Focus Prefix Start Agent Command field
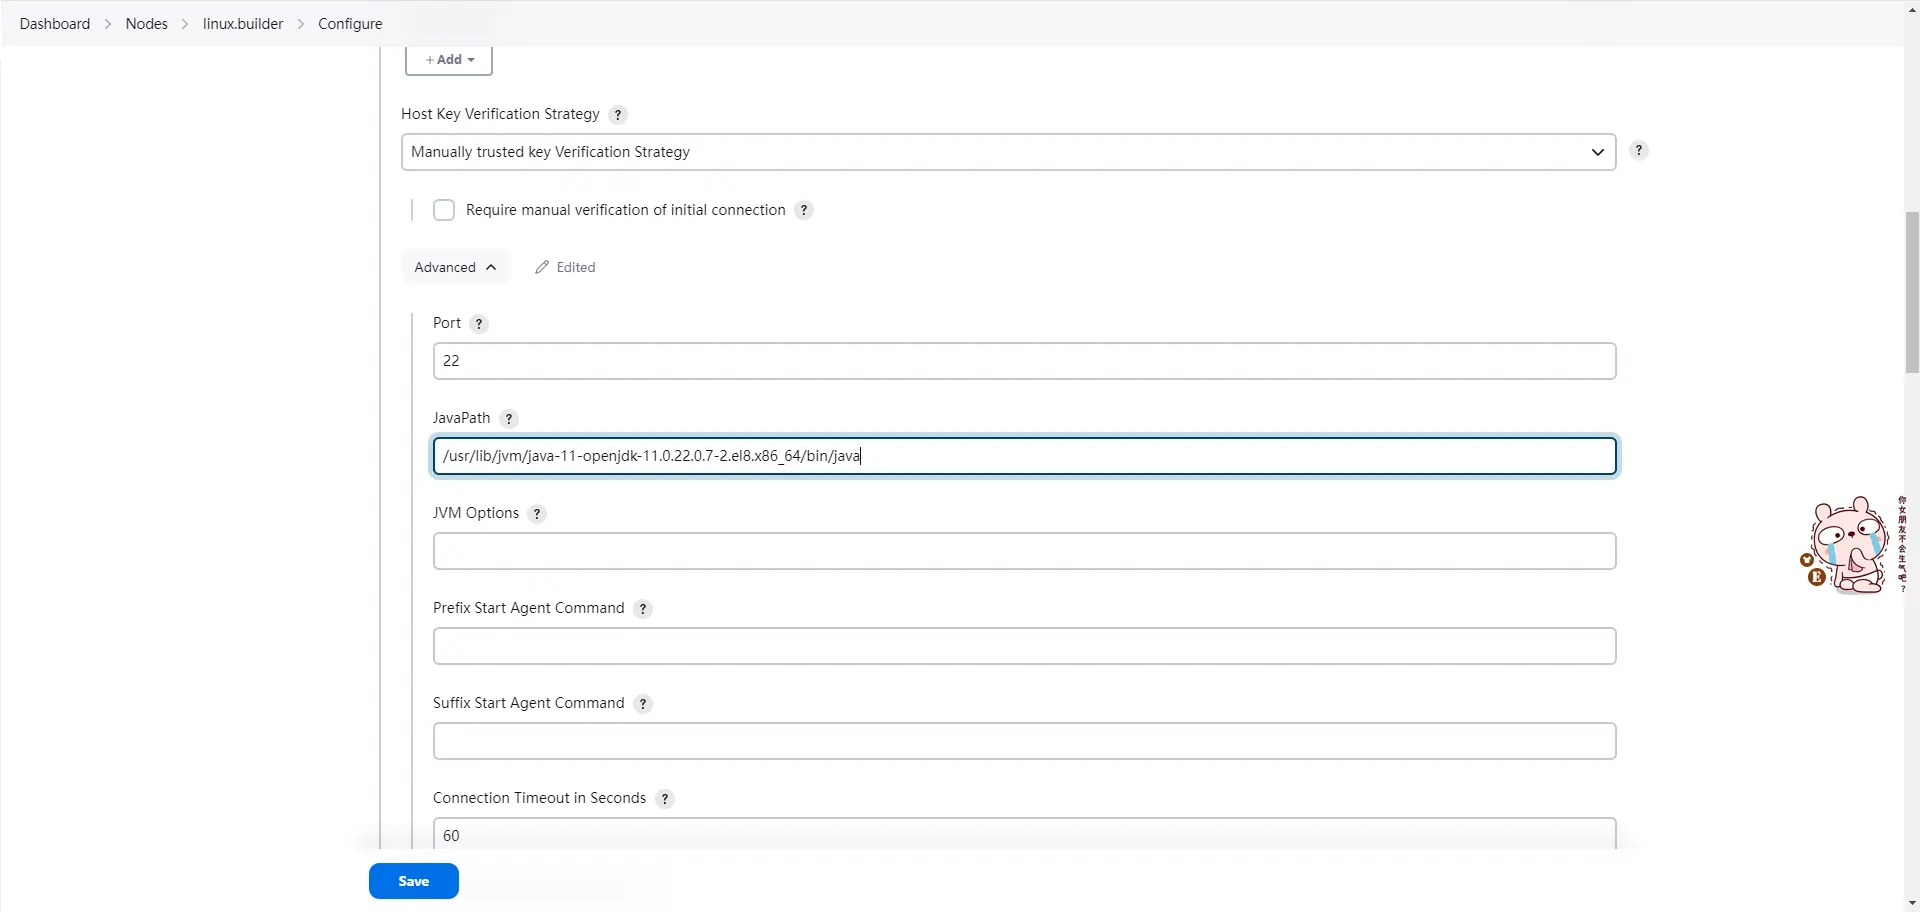Image resolution: width=1920 pixels, height=912 pixels. [x=1024, y=646]
